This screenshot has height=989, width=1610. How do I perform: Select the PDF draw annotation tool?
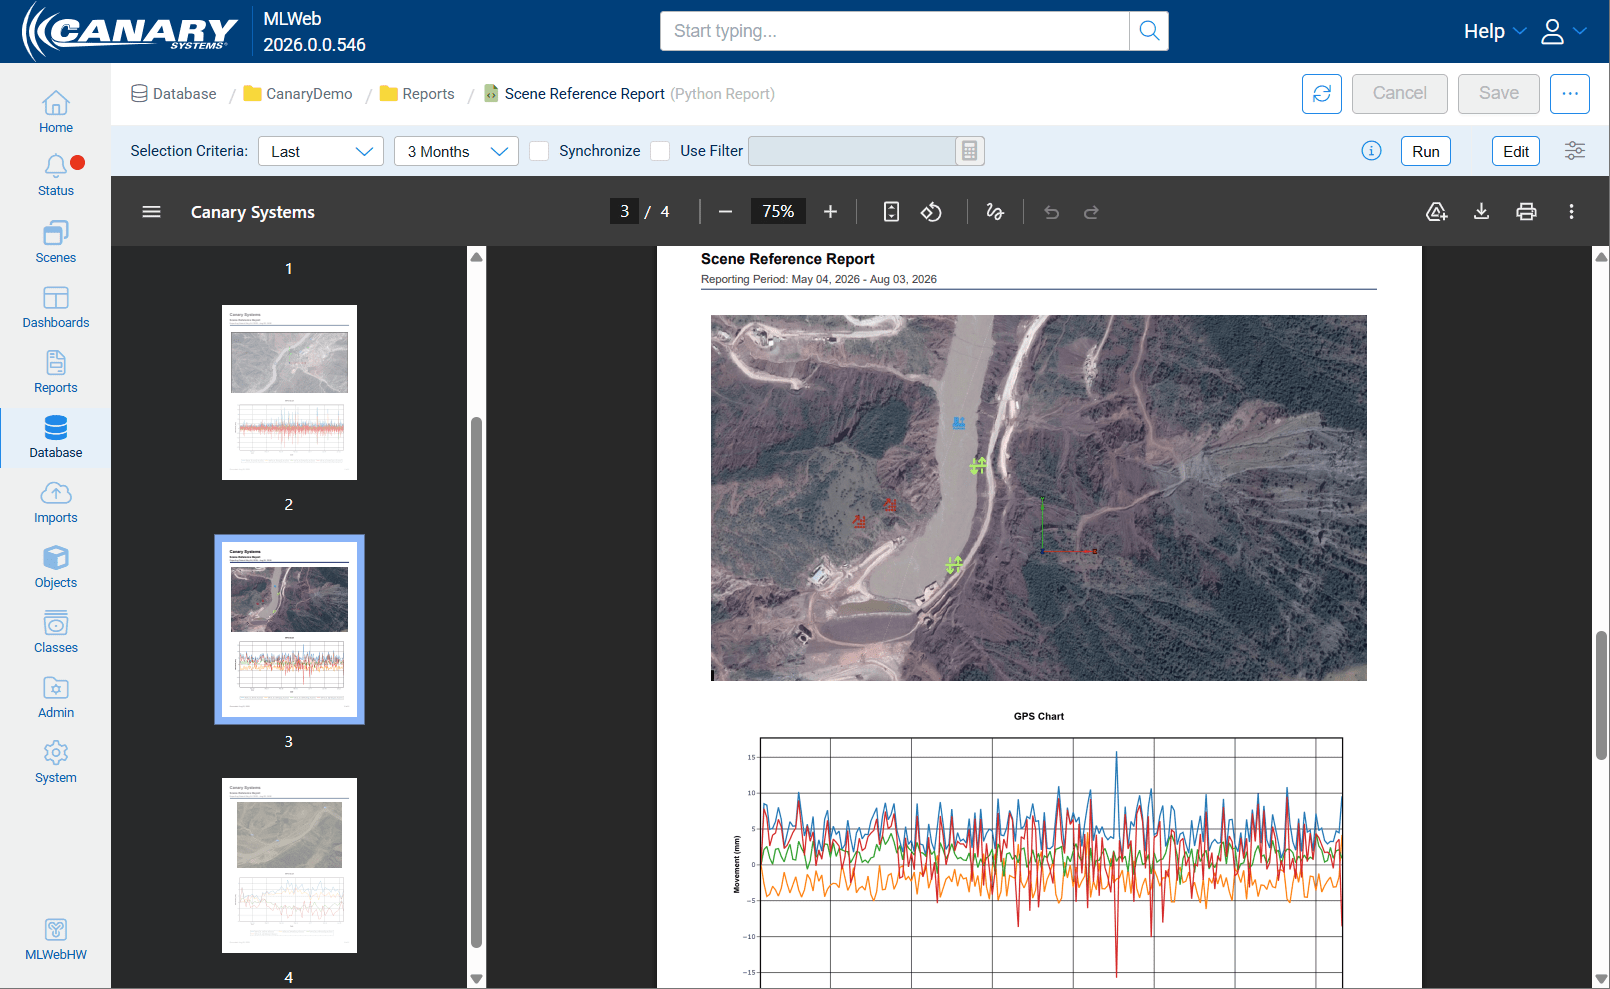point(995,212)
